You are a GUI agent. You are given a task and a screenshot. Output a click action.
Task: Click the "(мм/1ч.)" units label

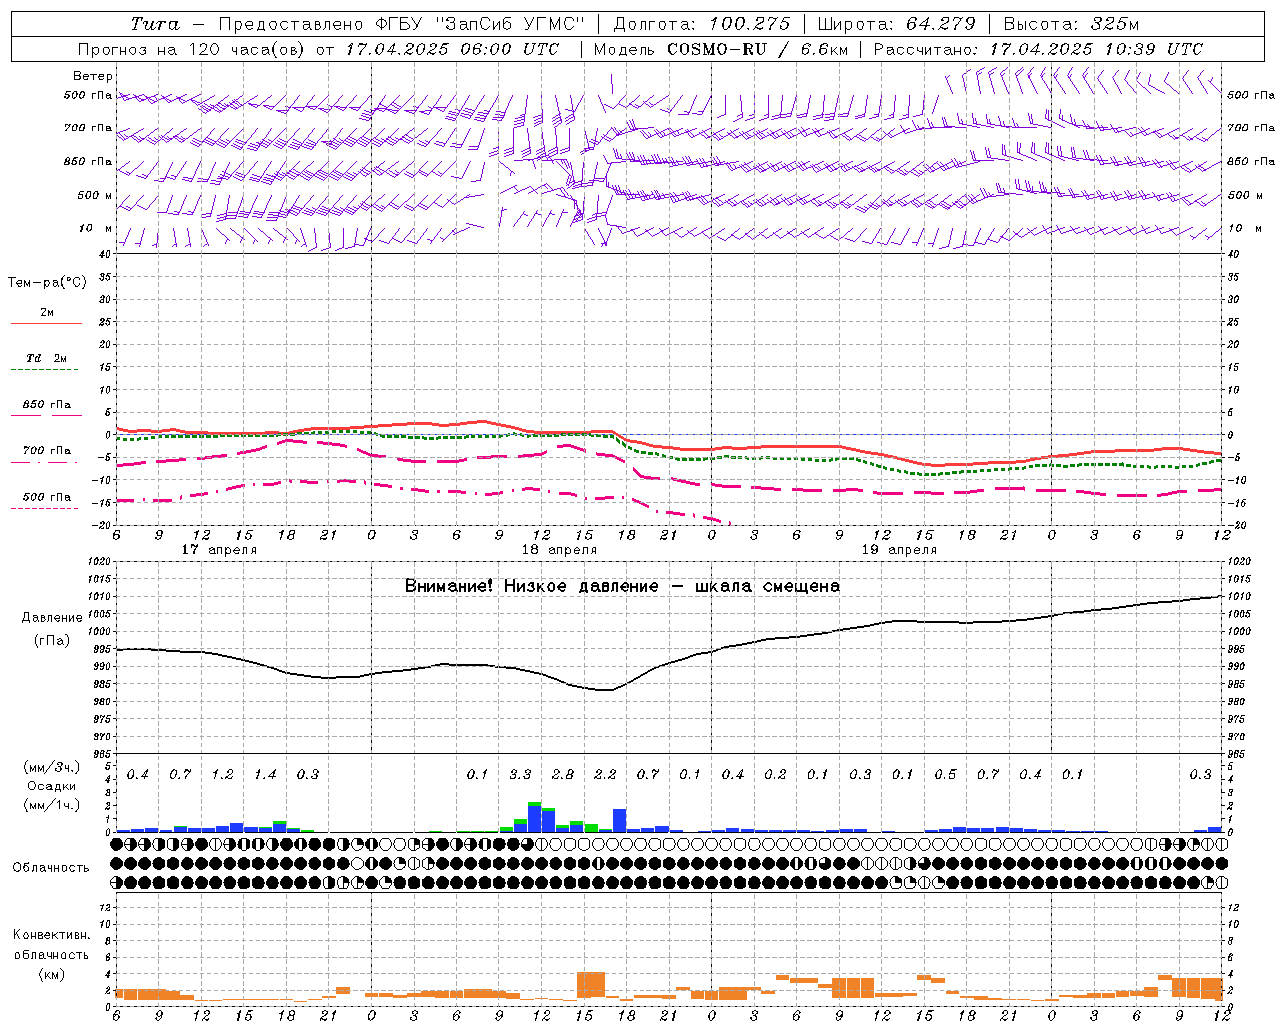tap(51, 805)
